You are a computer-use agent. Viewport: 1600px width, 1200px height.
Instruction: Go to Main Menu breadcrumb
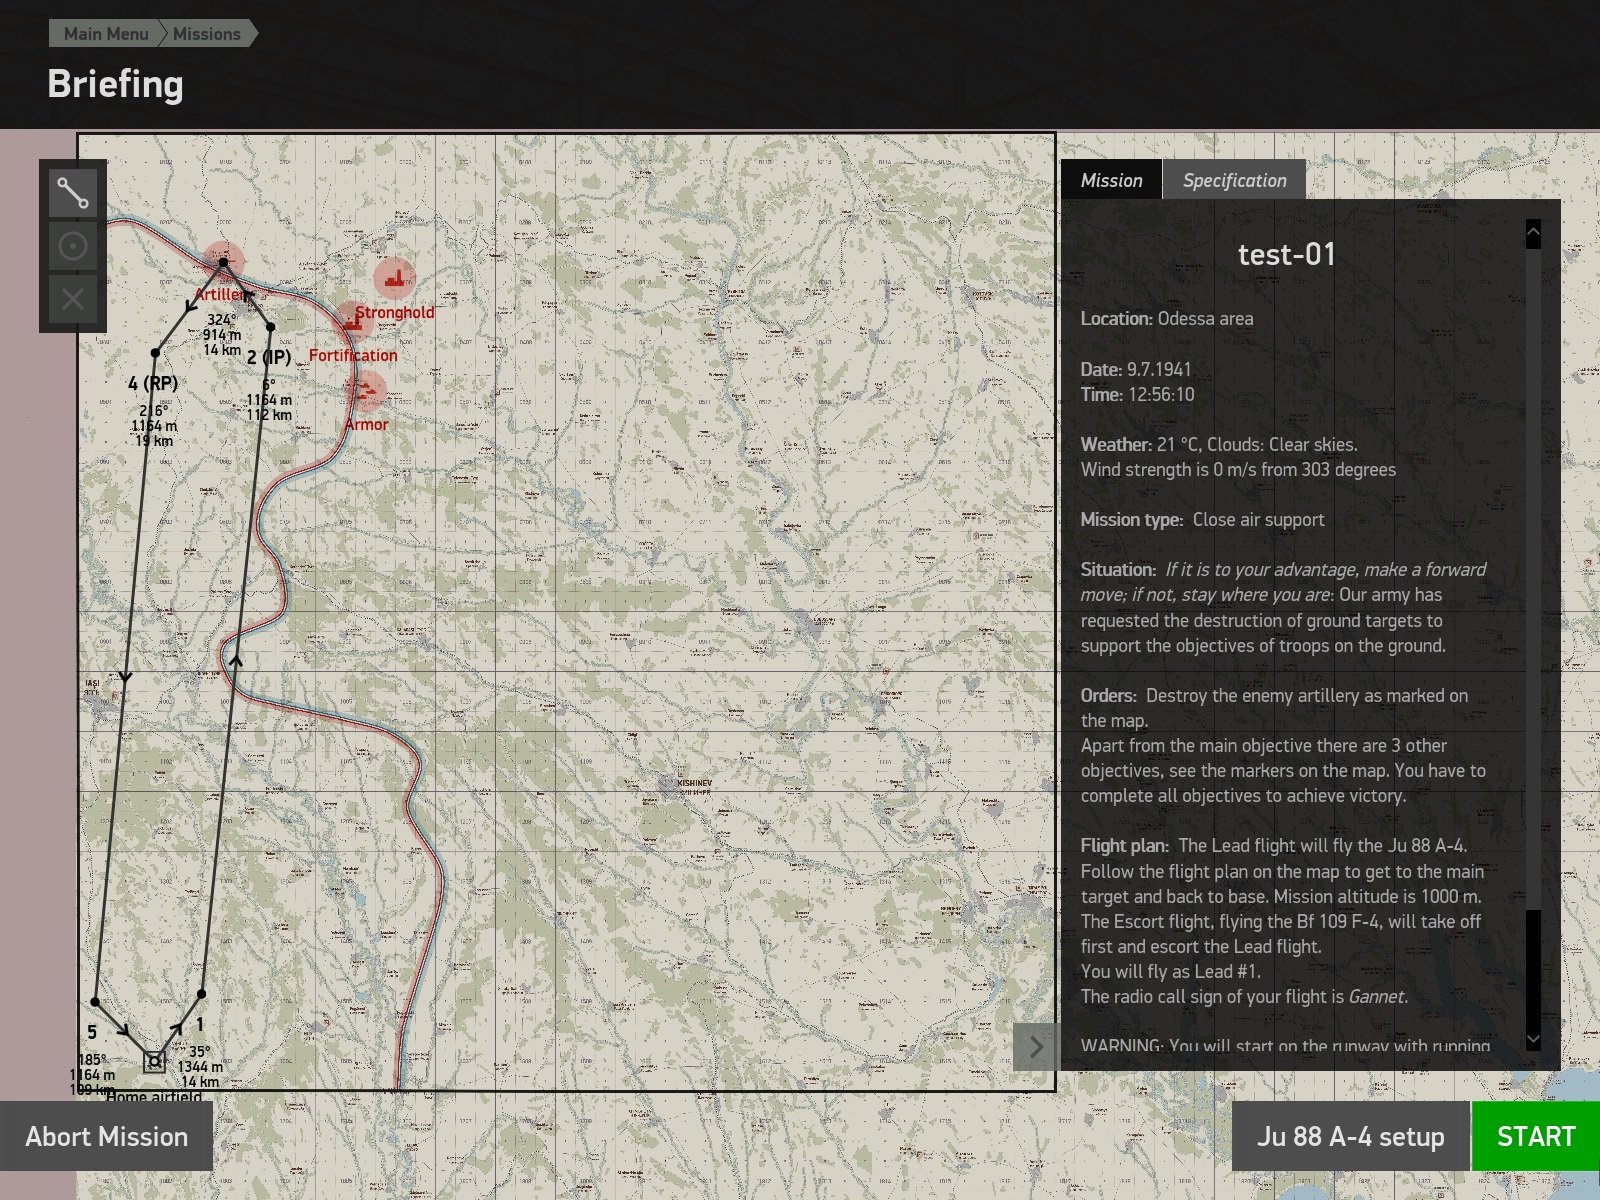click(x=105, y=34)
